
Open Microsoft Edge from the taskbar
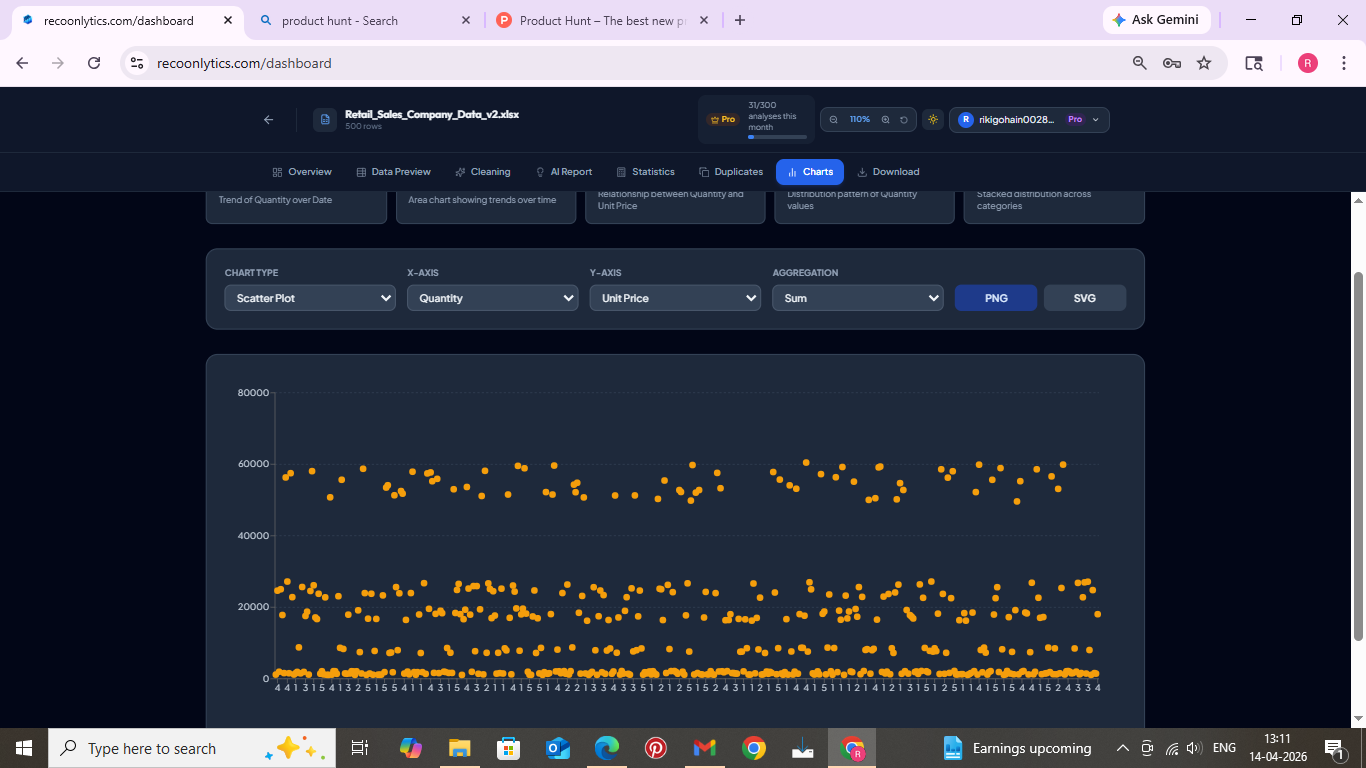tap(606, 748)
